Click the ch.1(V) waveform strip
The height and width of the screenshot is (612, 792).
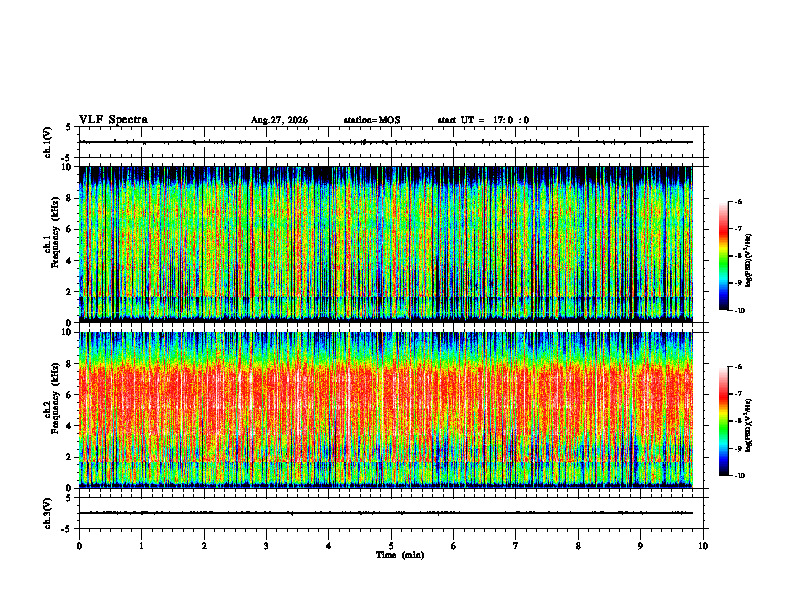[386, 142]
